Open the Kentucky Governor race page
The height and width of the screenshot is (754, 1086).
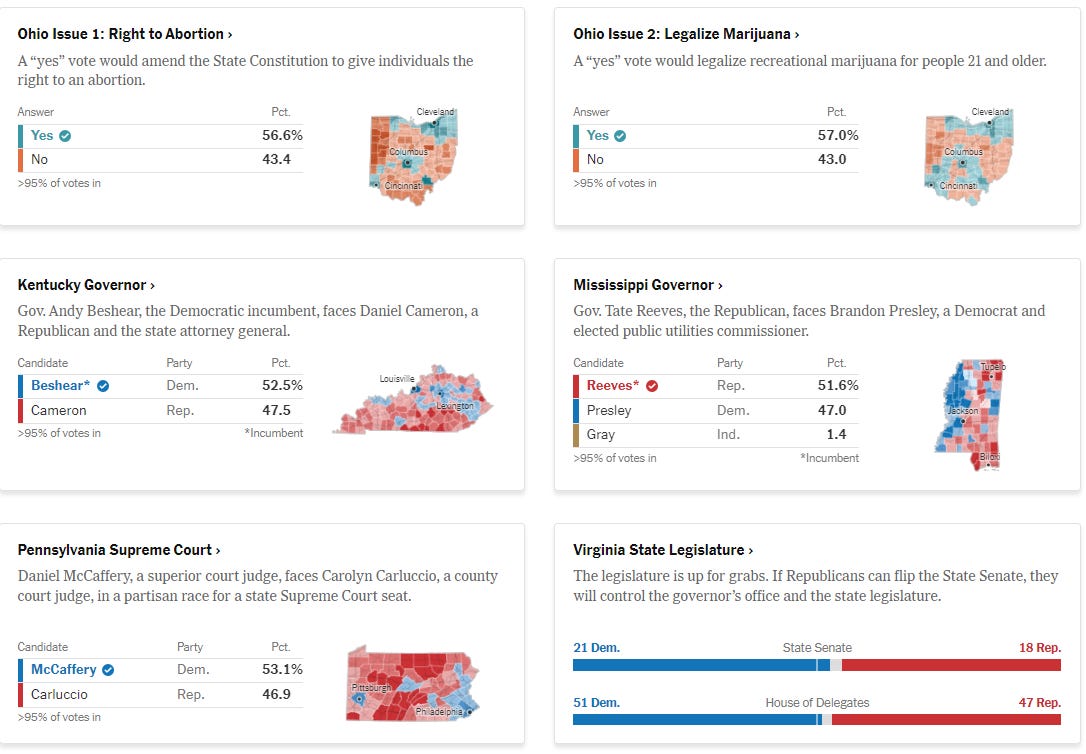86,285
